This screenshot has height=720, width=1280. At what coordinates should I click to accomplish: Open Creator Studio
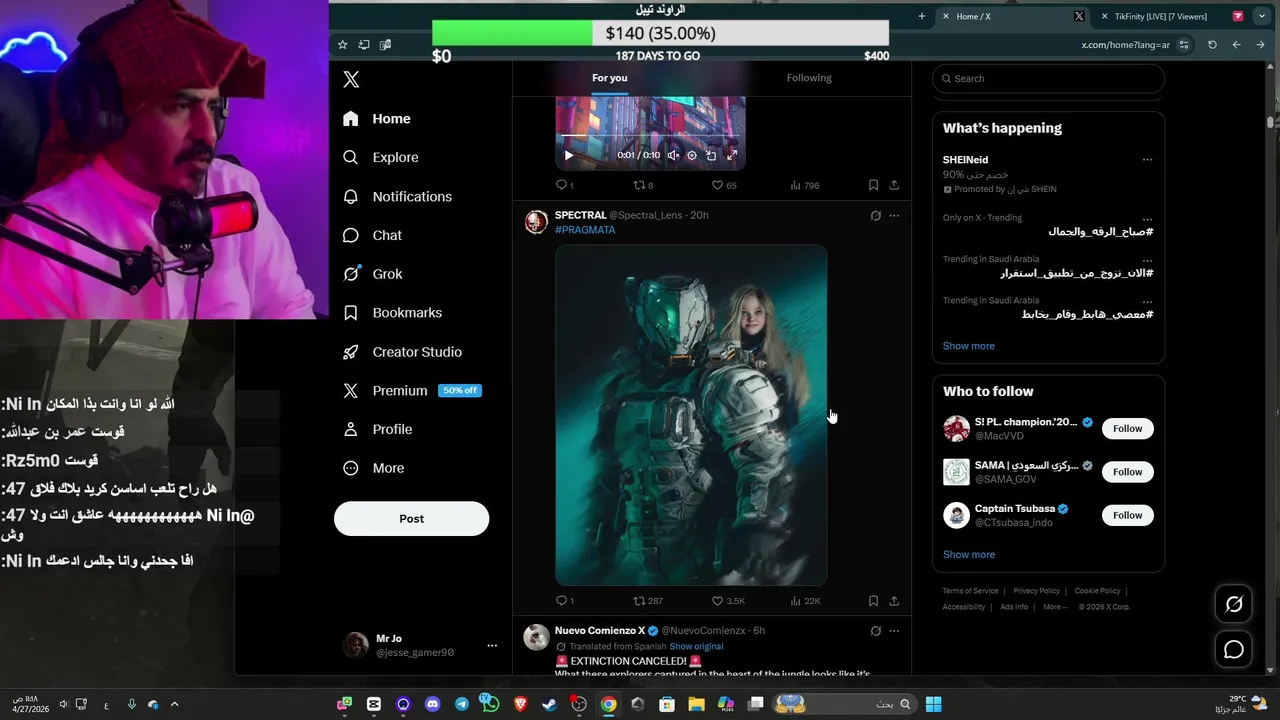click(402, 352)
